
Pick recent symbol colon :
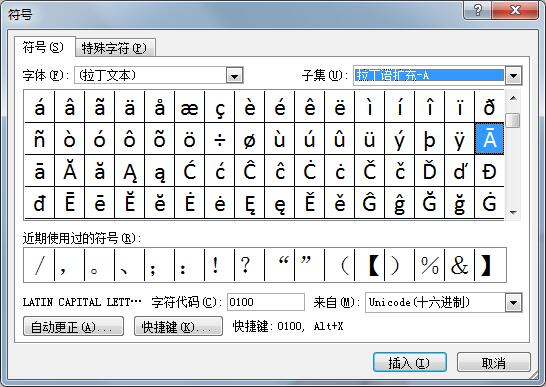coord(189,265)
